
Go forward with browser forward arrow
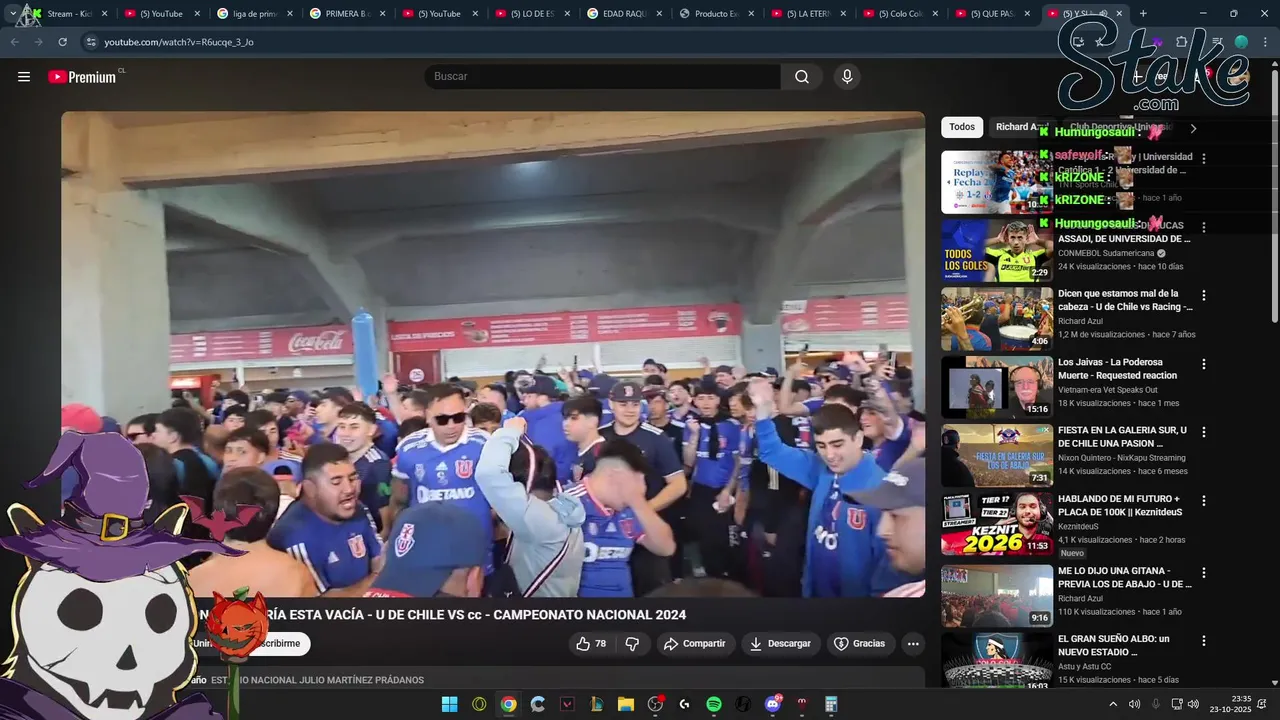(x=38, y=42)
